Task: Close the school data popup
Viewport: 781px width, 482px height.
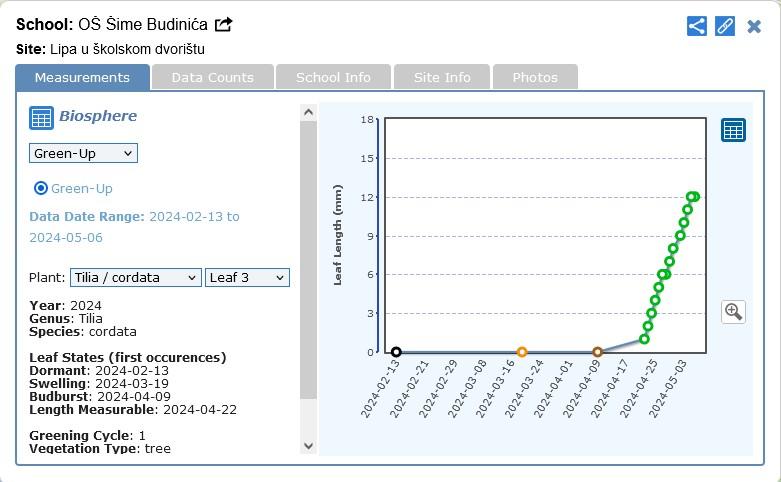Action: pyautogui.click(x=754, y=26)
